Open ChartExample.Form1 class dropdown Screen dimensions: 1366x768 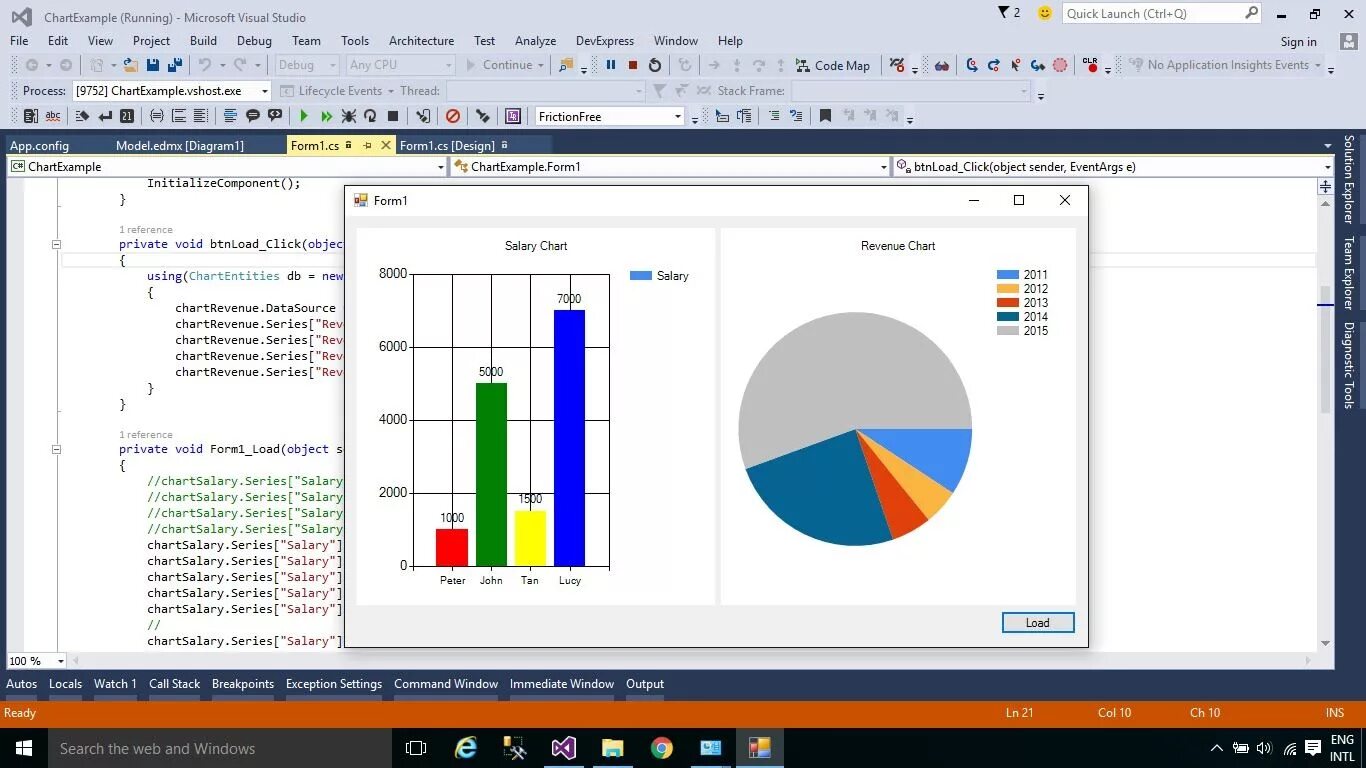tap(884, 167)
